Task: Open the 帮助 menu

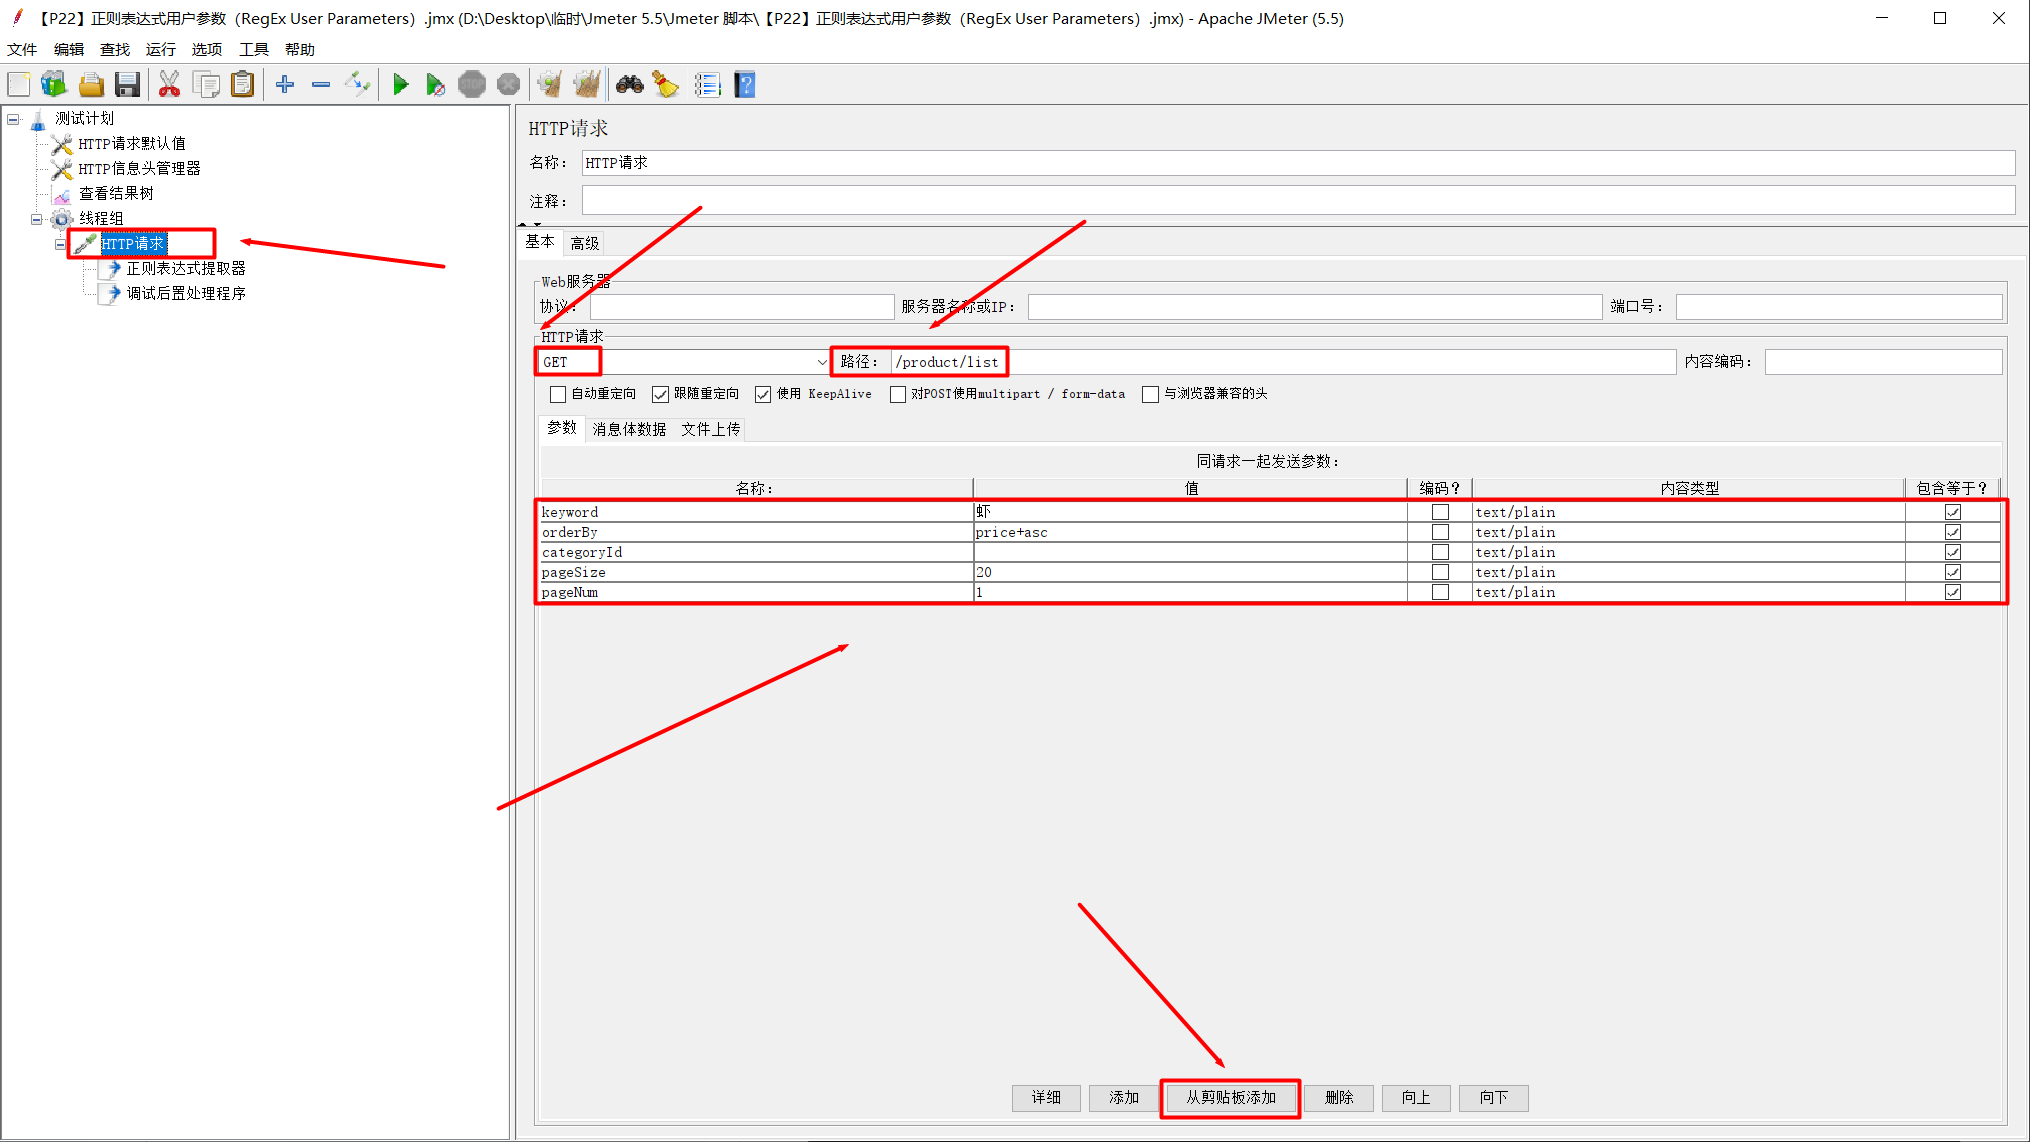Action: coord(300,49)
